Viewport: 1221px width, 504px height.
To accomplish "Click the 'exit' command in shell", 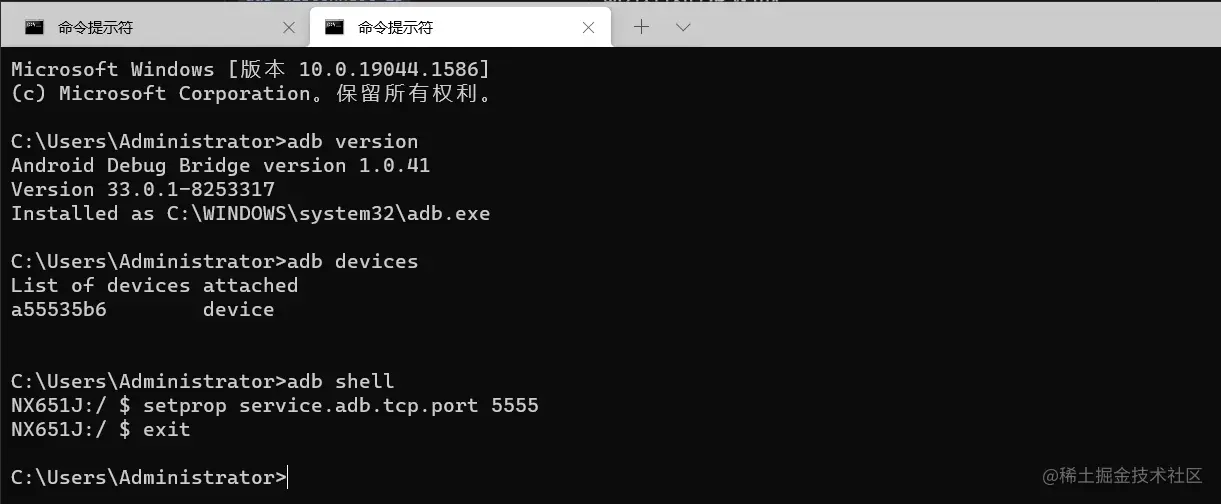I will (166, 429).
